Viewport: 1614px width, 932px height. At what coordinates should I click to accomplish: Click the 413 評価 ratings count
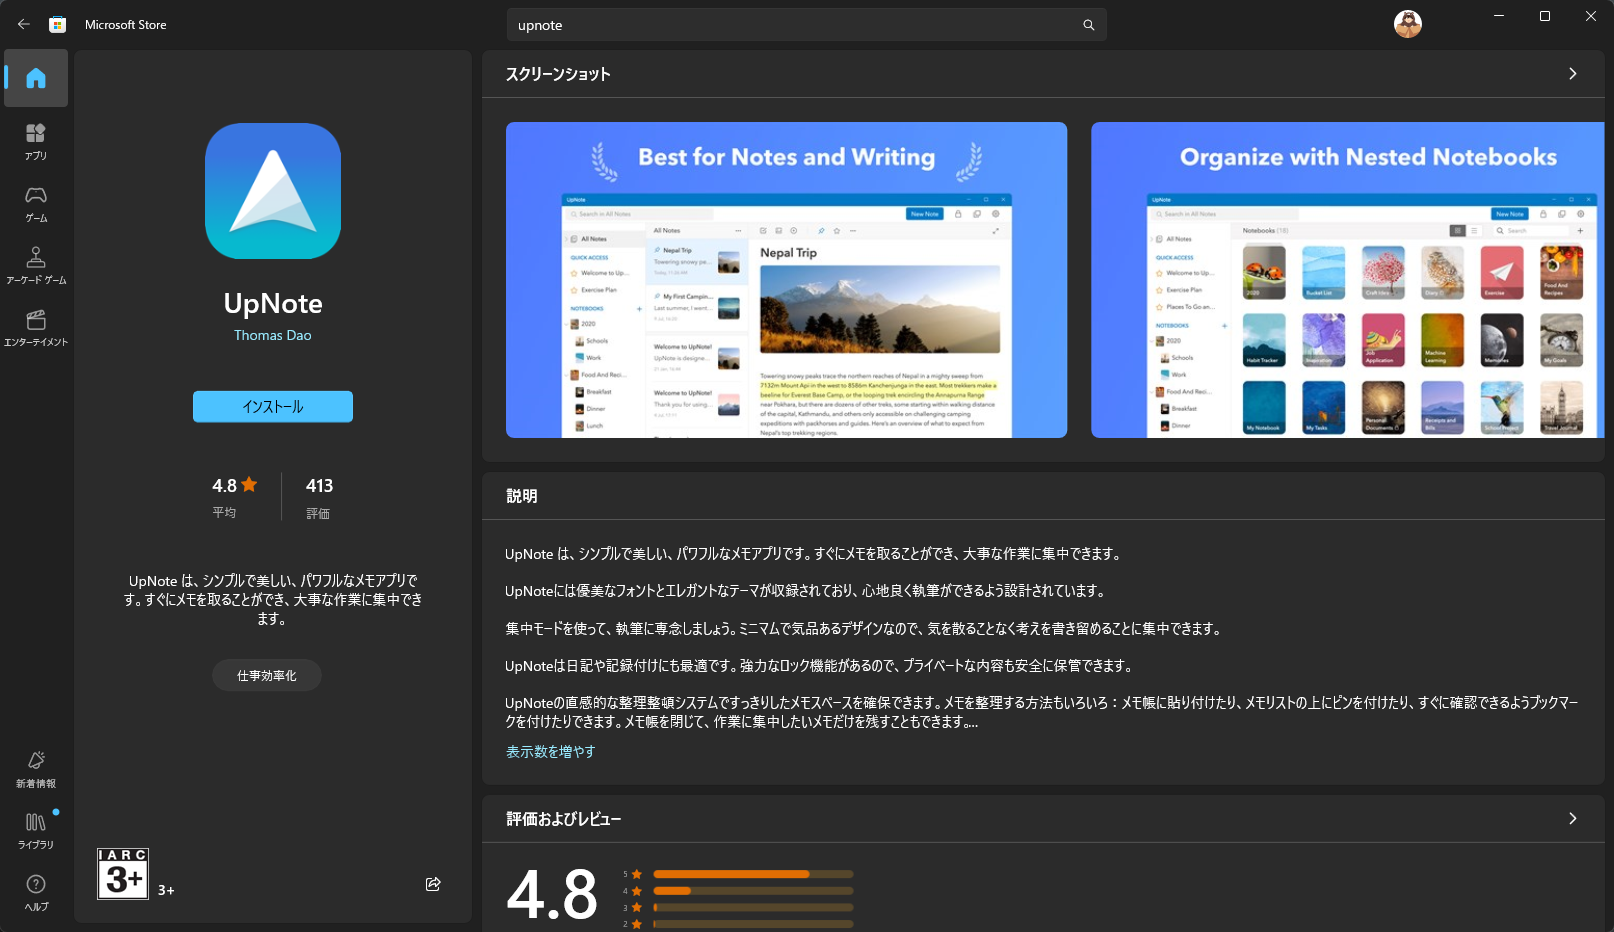[x=319, y=497]
